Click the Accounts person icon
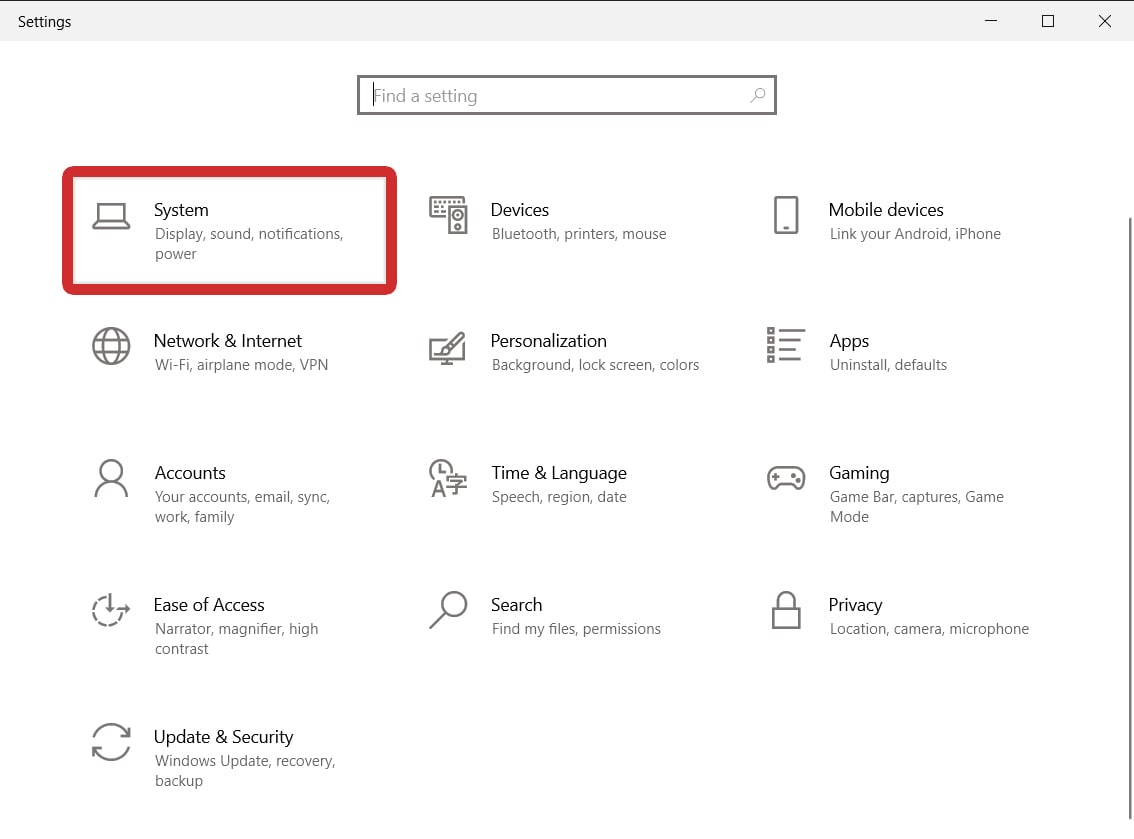The width and height of the screenshot is (1134, 839). click(111, 478)
